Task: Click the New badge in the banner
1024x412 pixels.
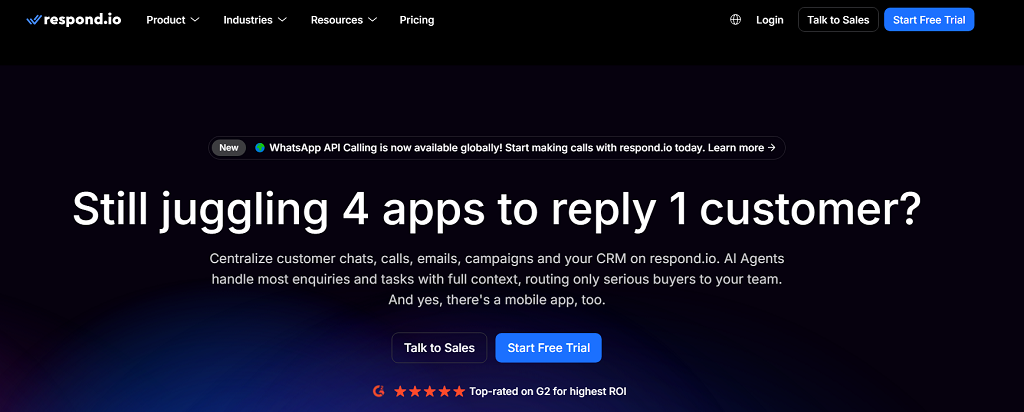Action: tap(229, 148)
